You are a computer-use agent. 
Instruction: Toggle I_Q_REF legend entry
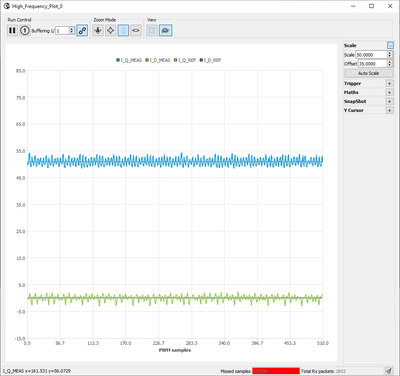tap(185, 60)
